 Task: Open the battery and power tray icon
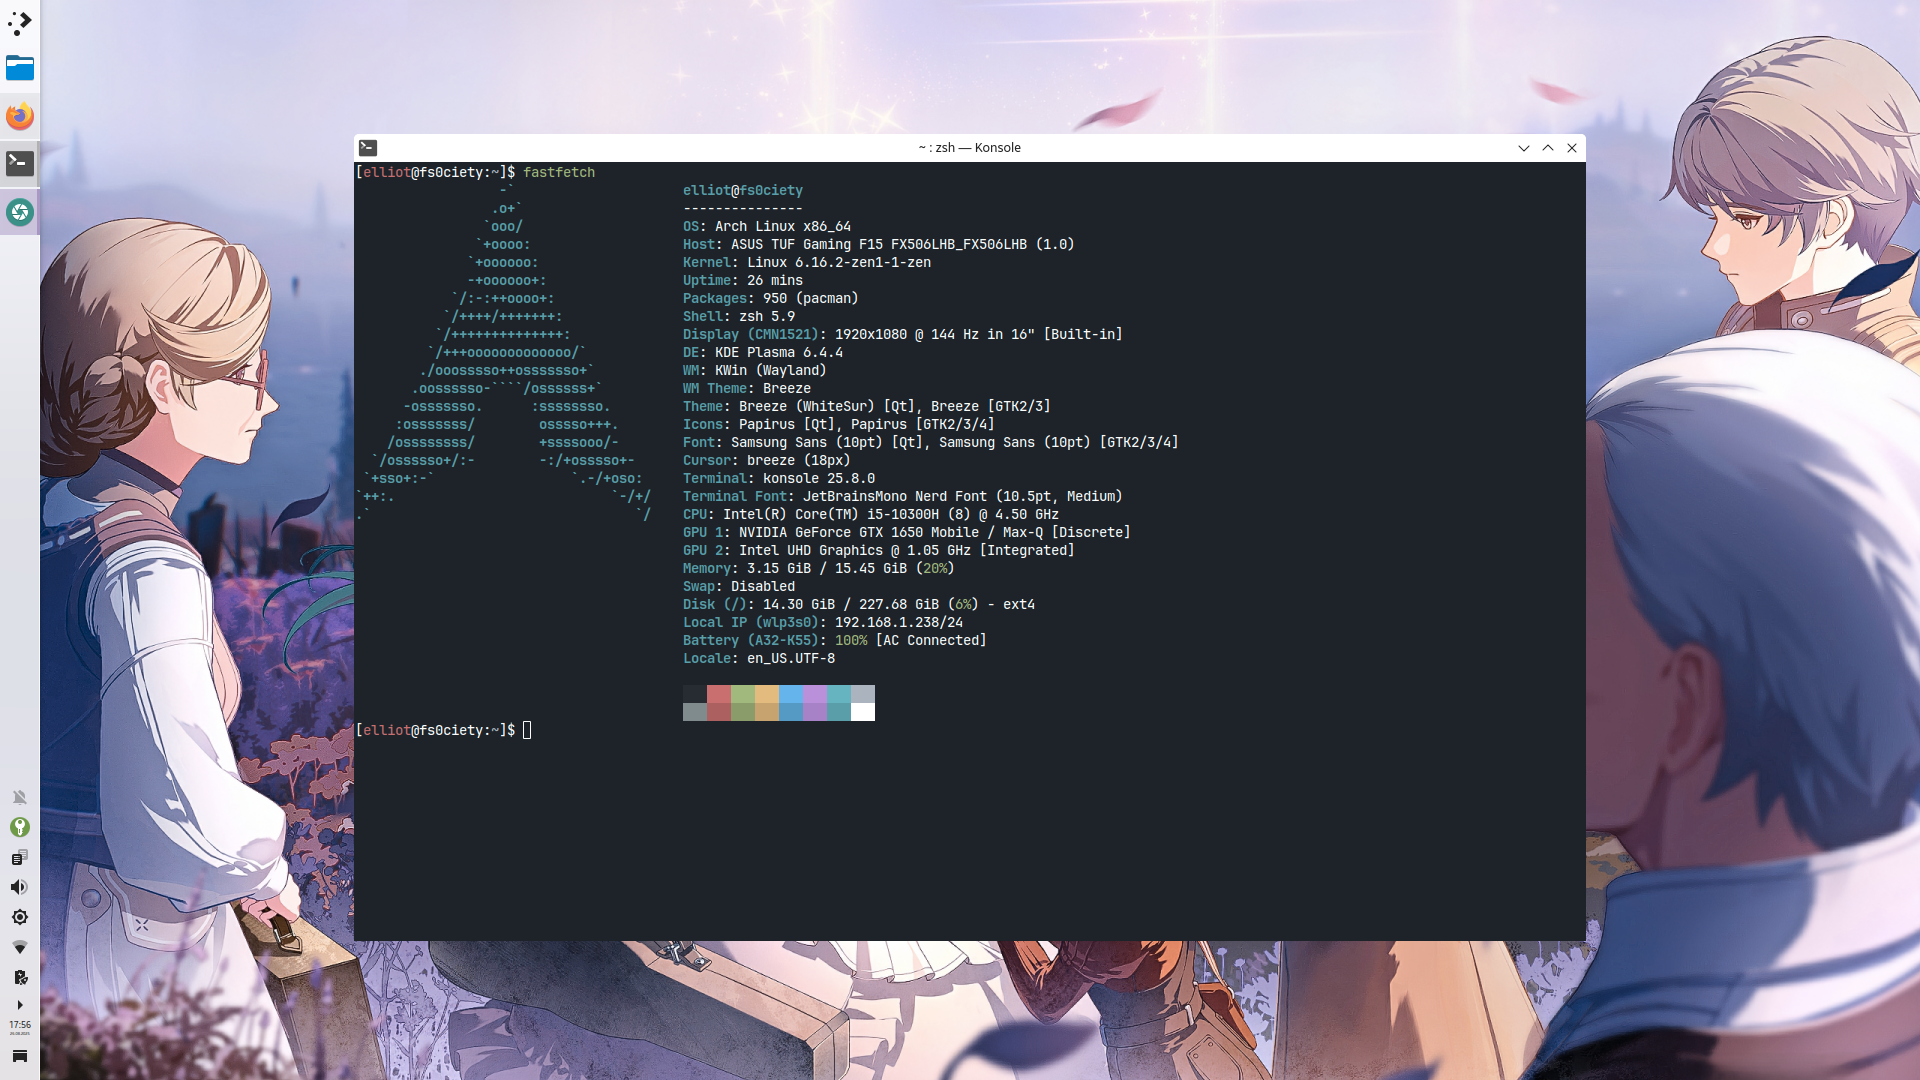[x=20, y=977]
